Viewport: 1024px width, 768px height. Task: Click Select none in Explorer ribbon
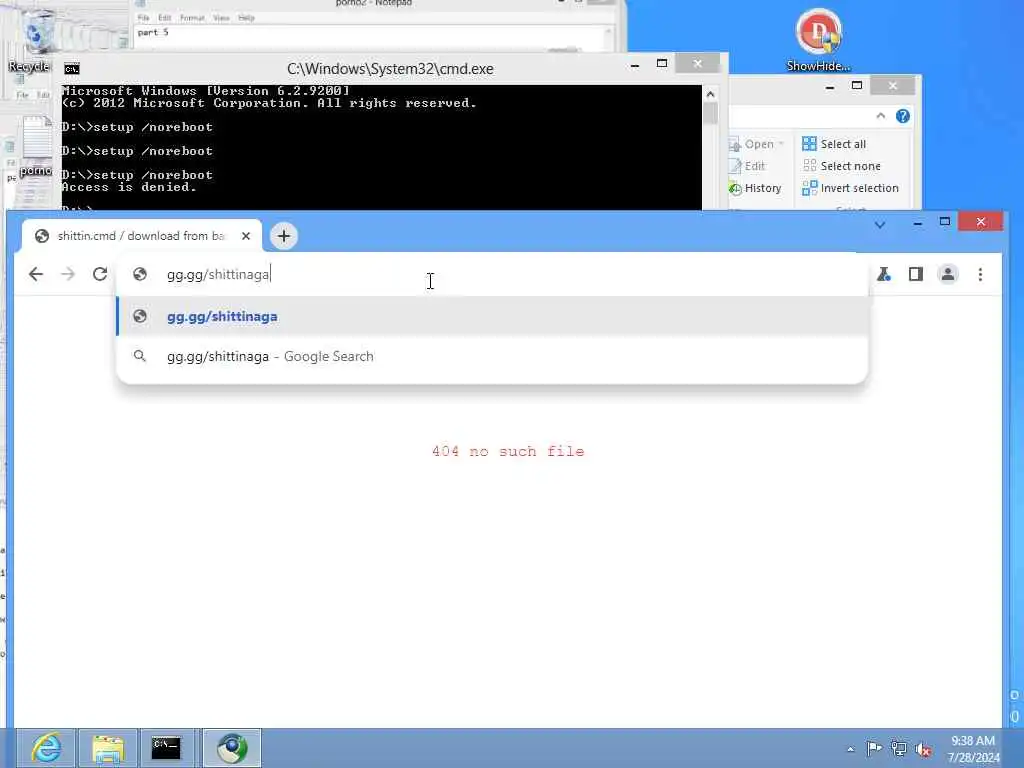[841, 166]
